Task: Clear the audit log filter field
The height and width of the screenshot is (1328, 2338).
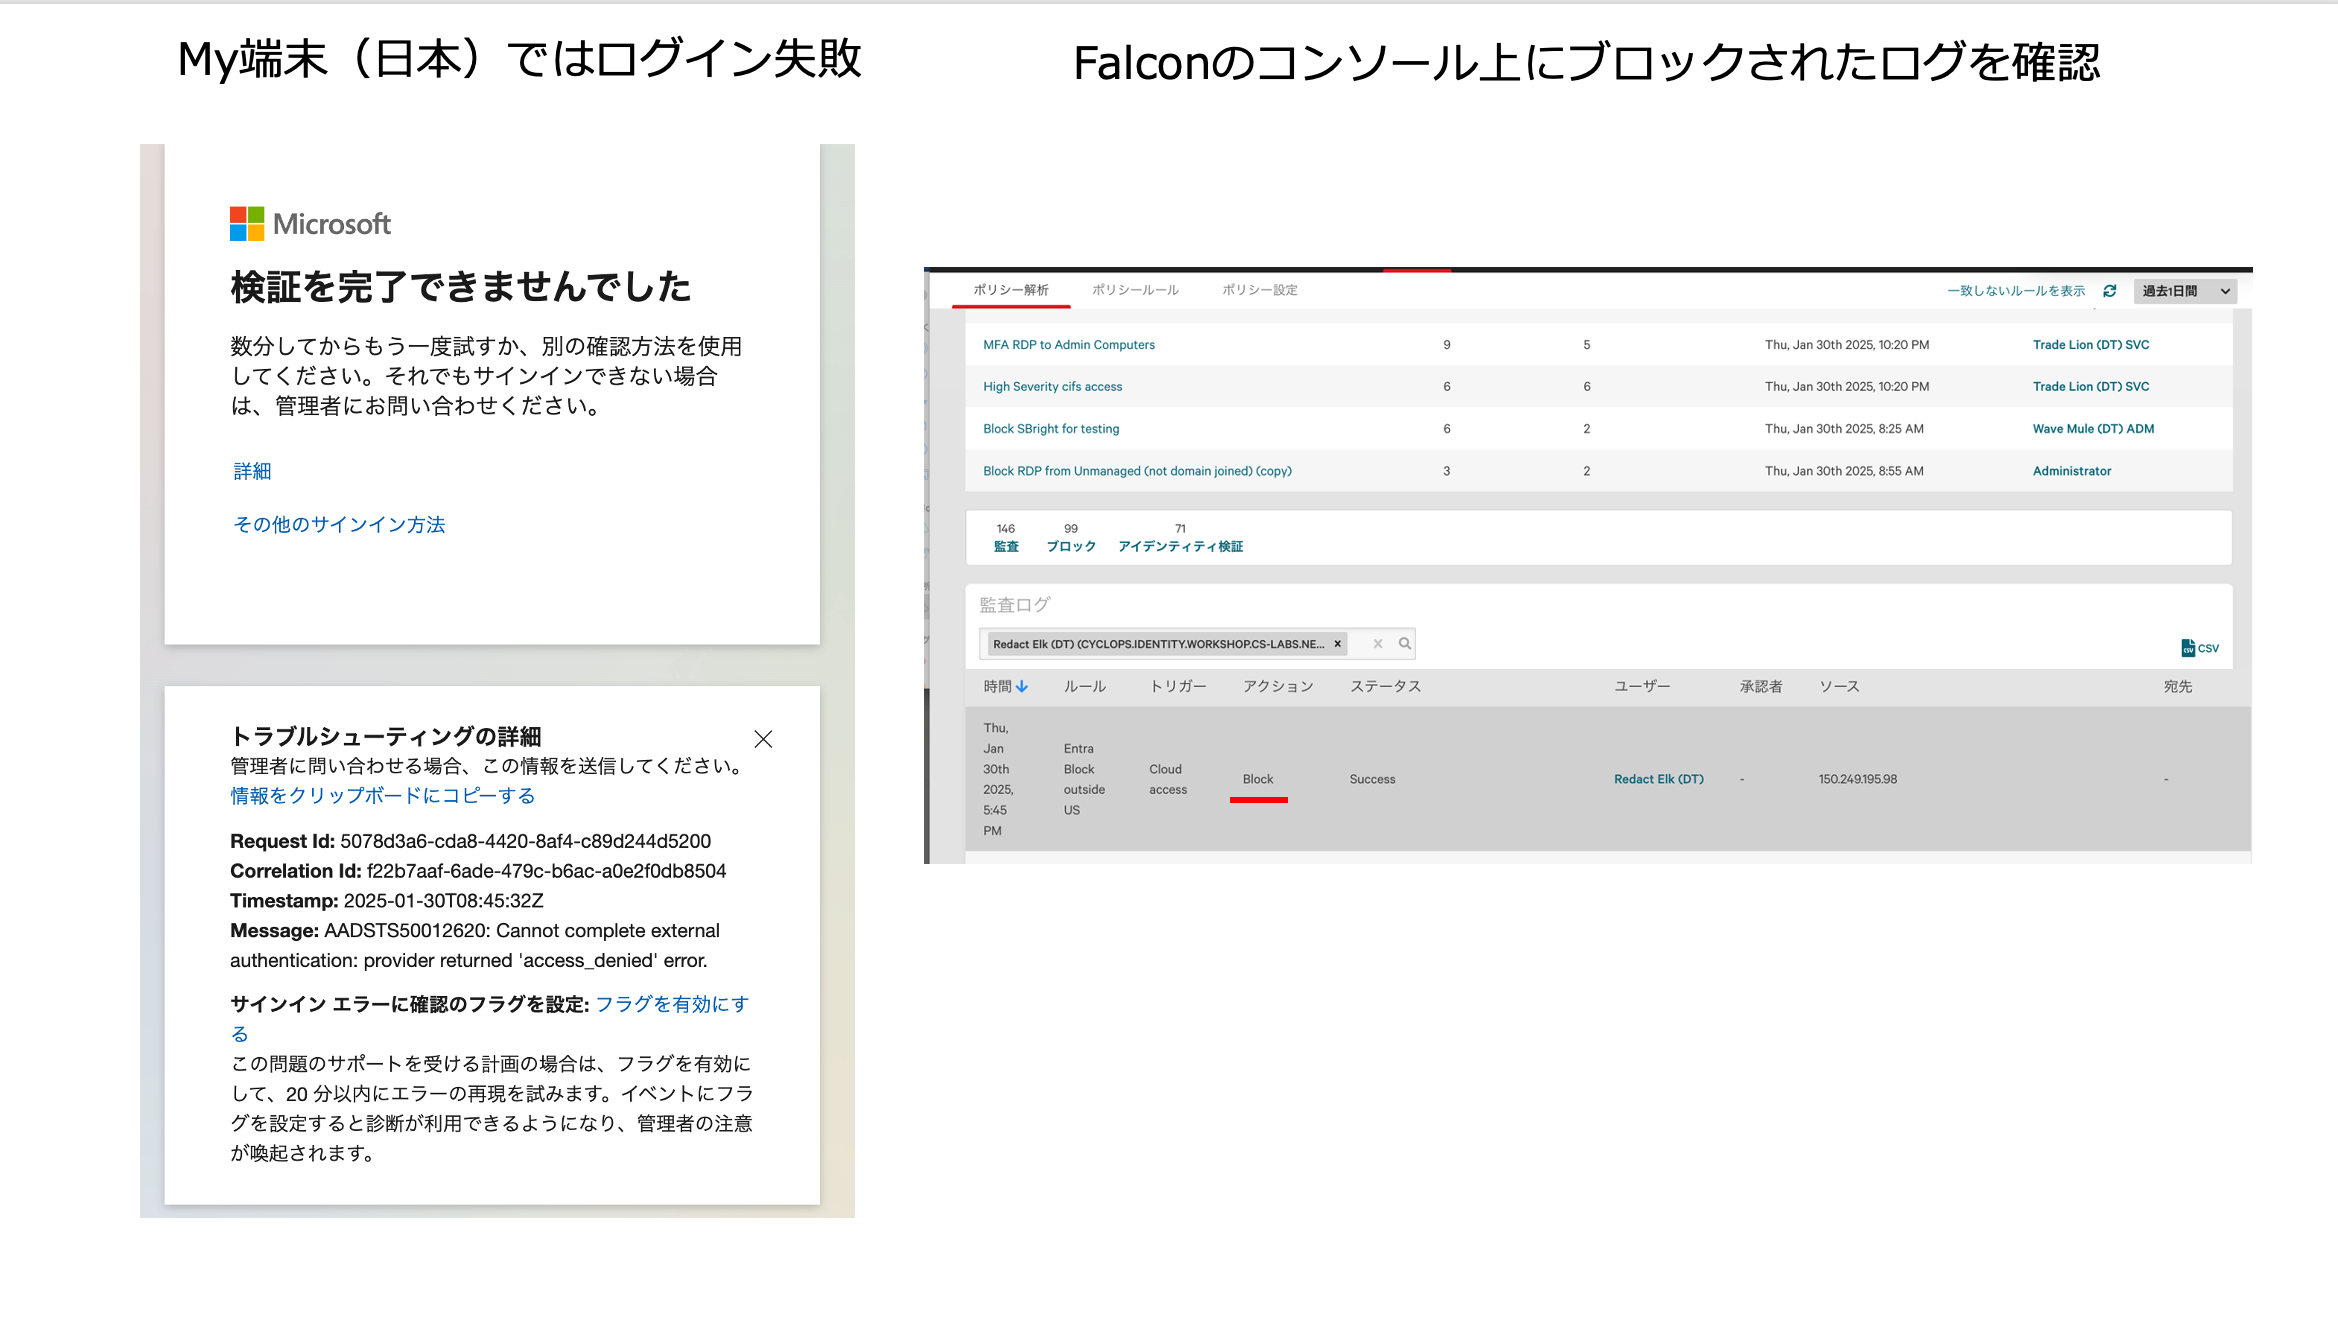Action: click(1378, 644)
